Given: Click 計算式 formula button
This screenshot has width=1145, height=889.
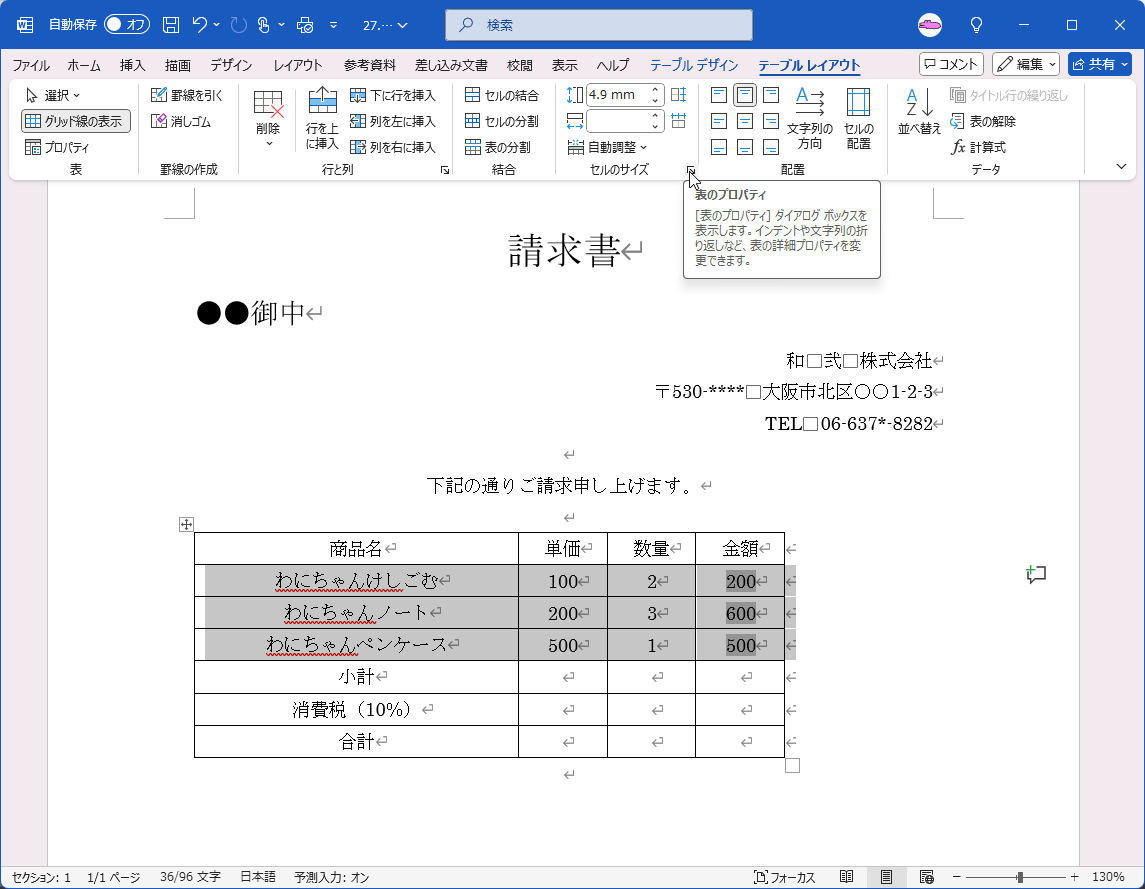Looking at the screenshot, I should (979, 147).
